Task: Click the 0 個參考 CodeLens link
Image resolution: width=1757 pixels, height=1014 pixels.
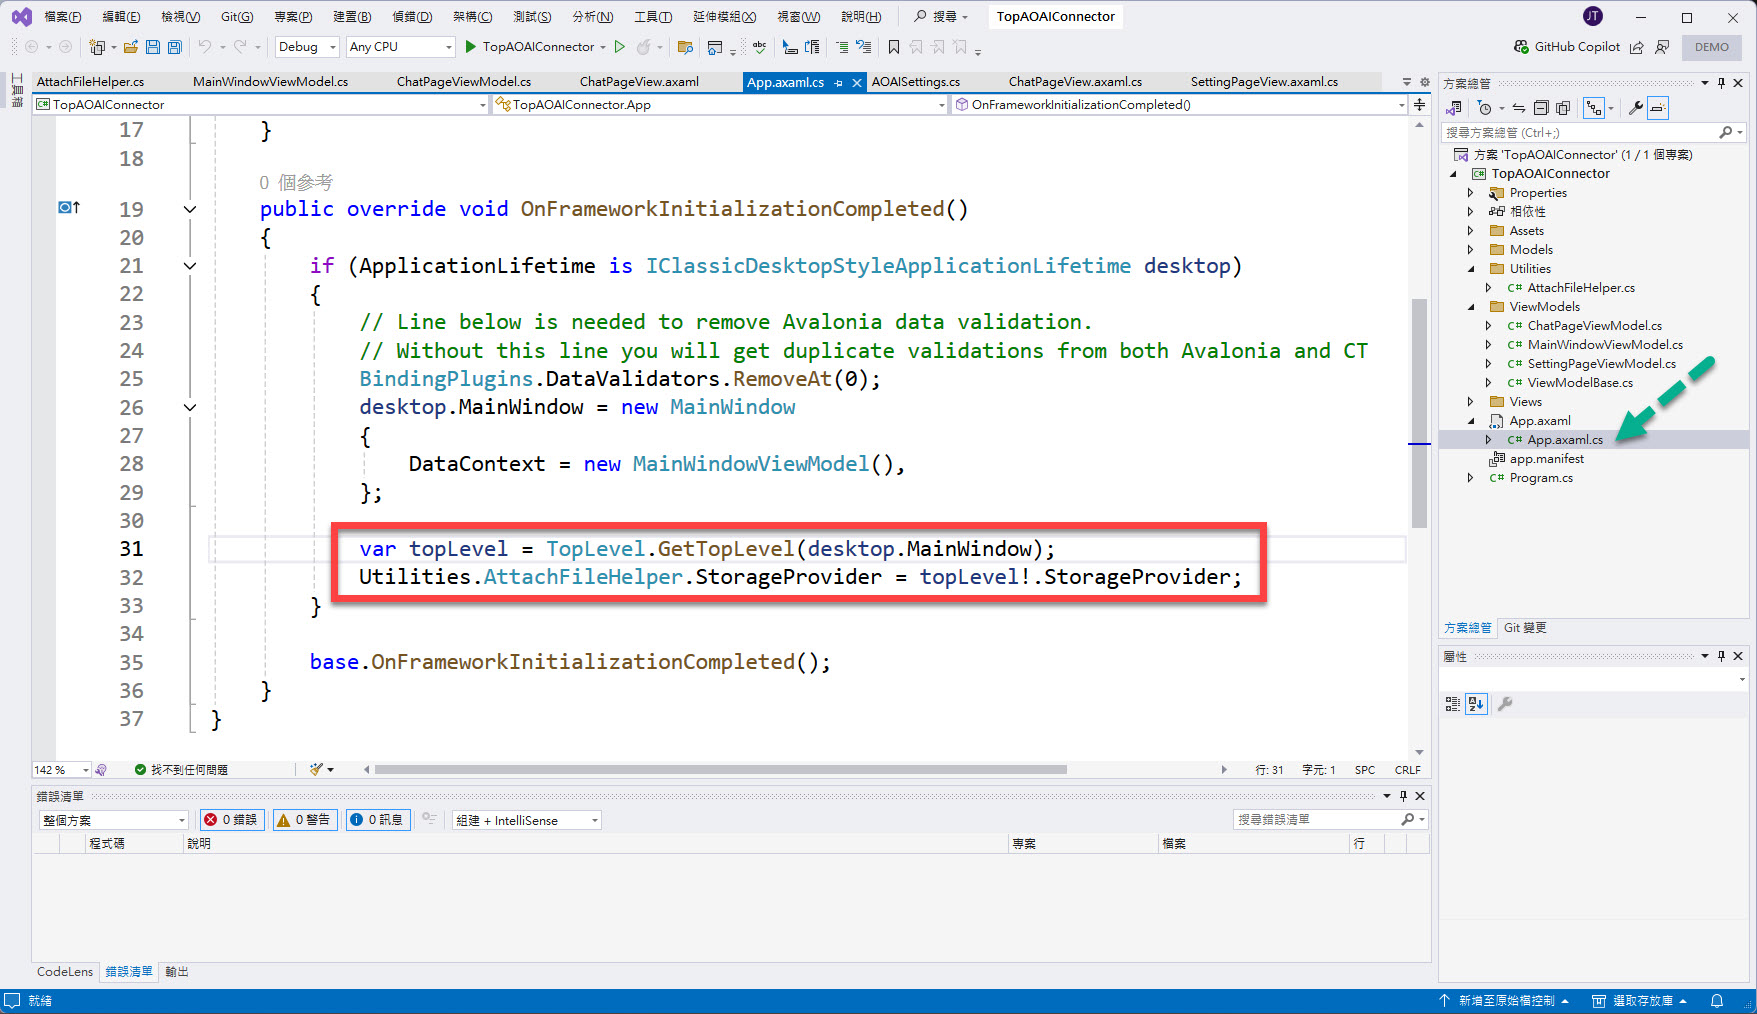Action: 296,183
